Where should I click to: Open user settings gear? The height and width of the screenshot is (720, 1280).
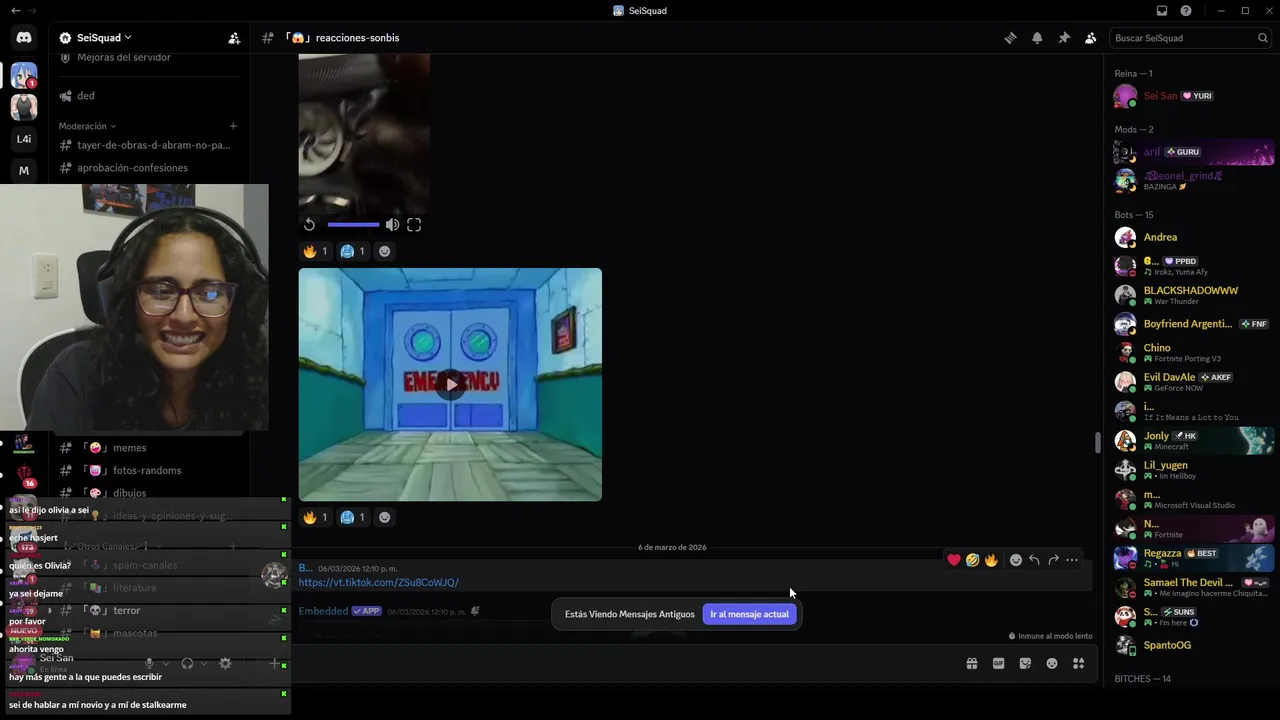(x=225, y=663)
